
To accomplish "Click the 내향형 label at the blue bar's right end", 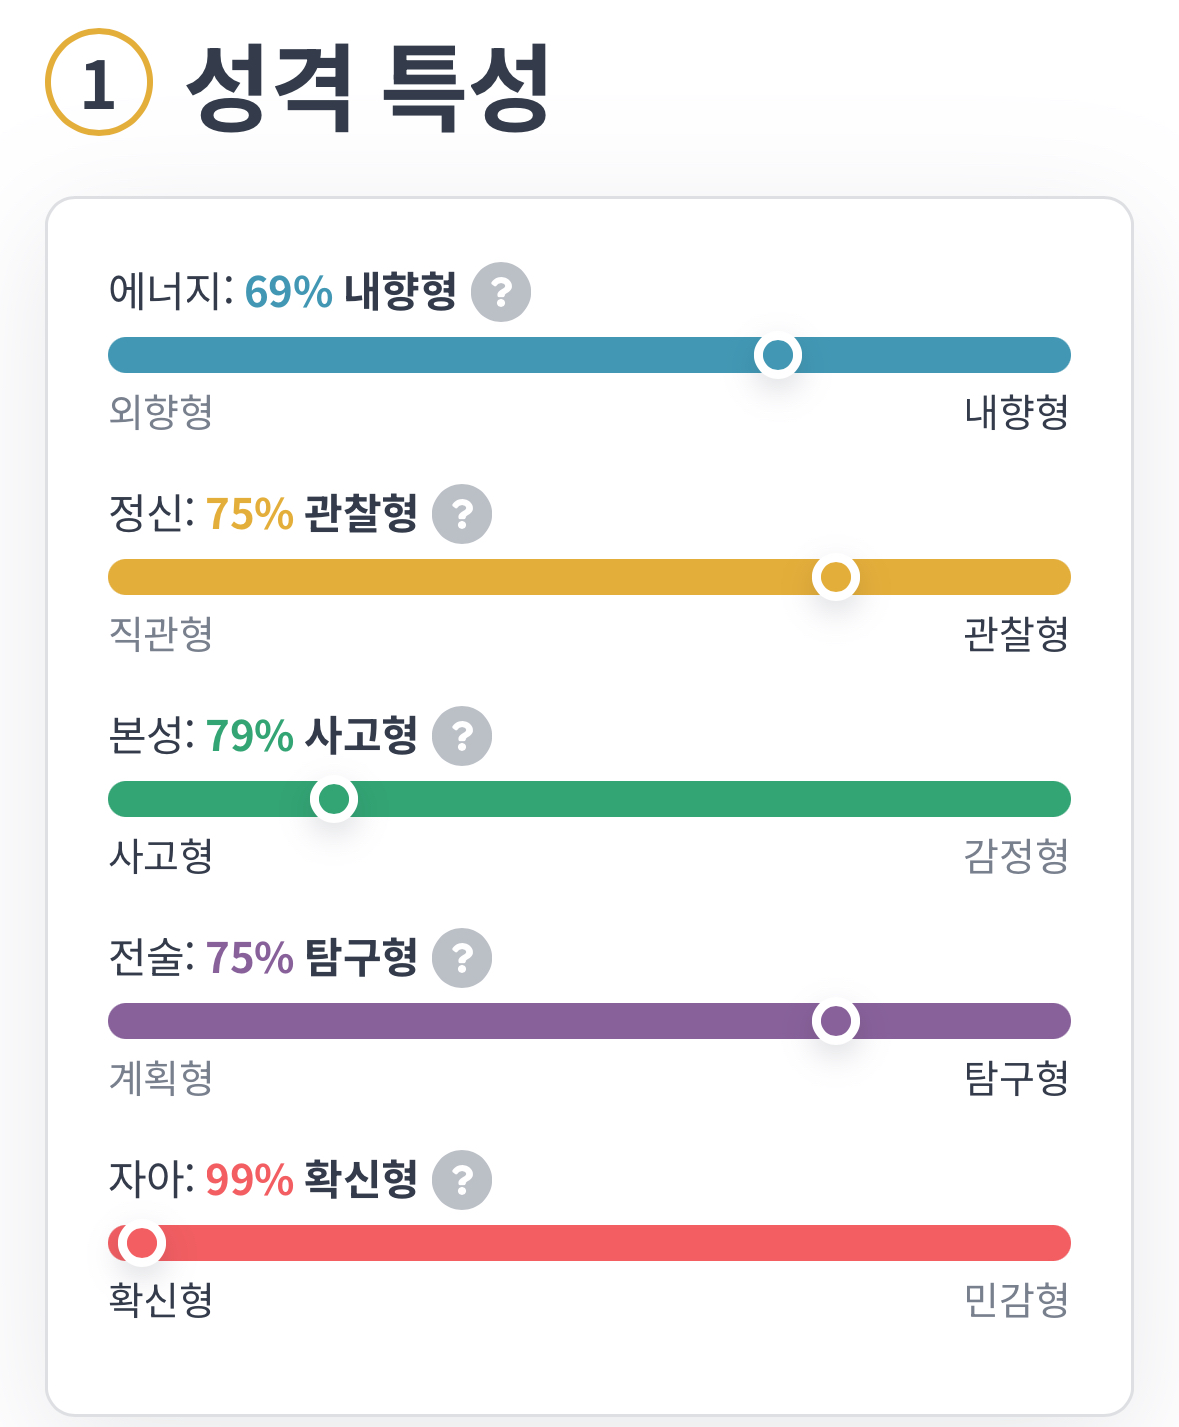I will click(1016, 412).
